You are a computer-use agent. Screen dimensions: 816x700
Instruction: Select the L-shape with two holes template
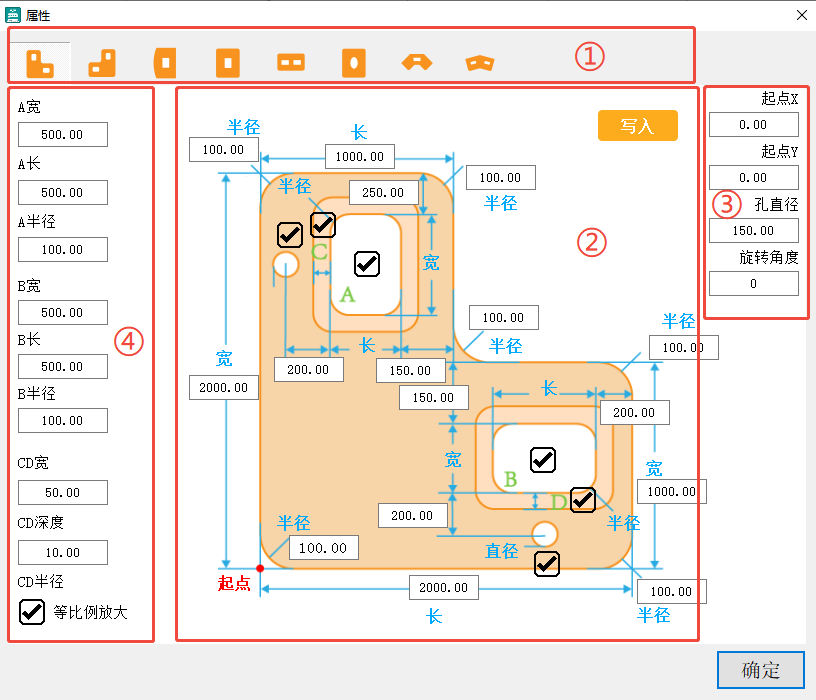[x=40, y=63]
